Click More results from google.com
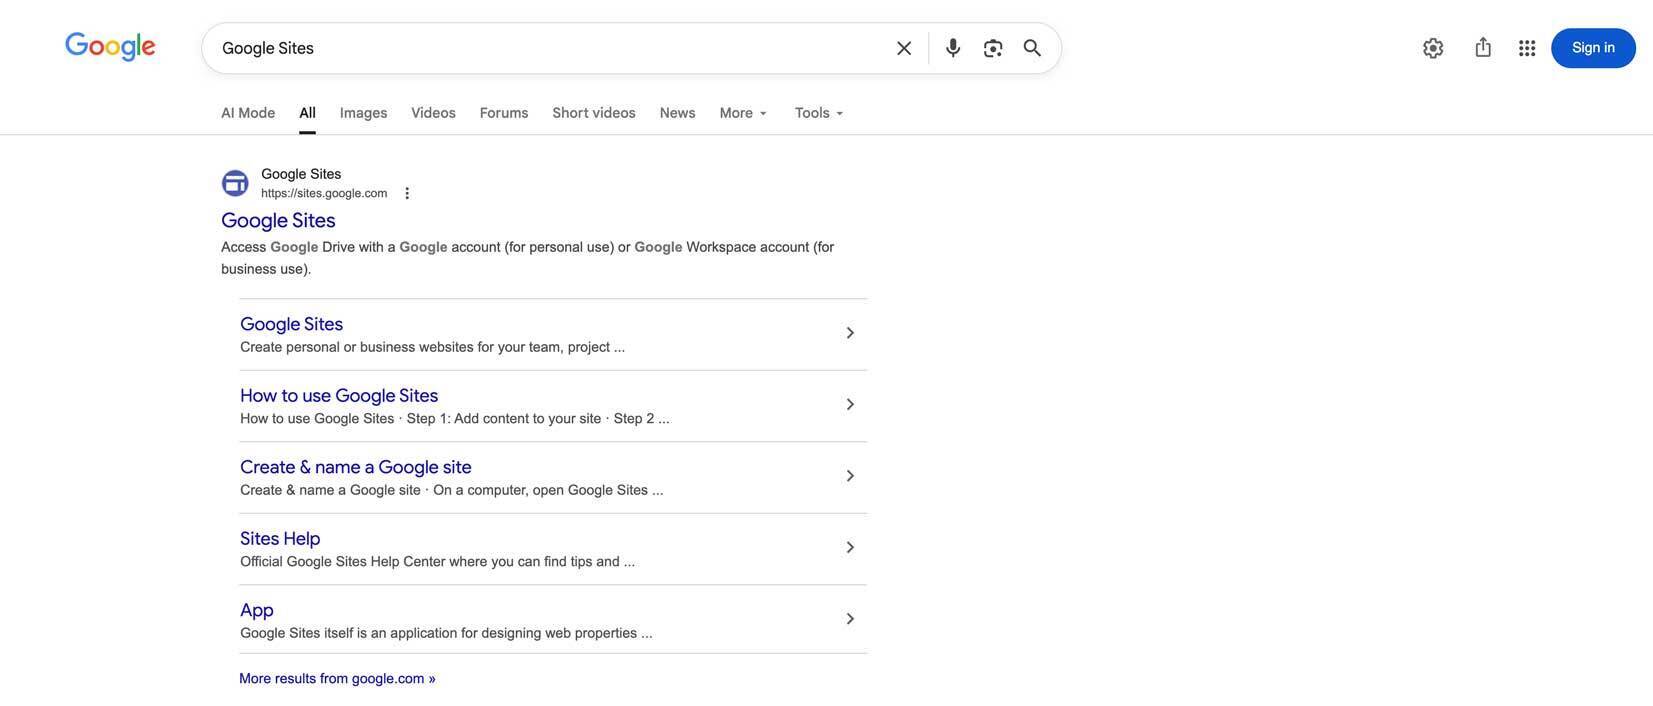 pos(337,679)
